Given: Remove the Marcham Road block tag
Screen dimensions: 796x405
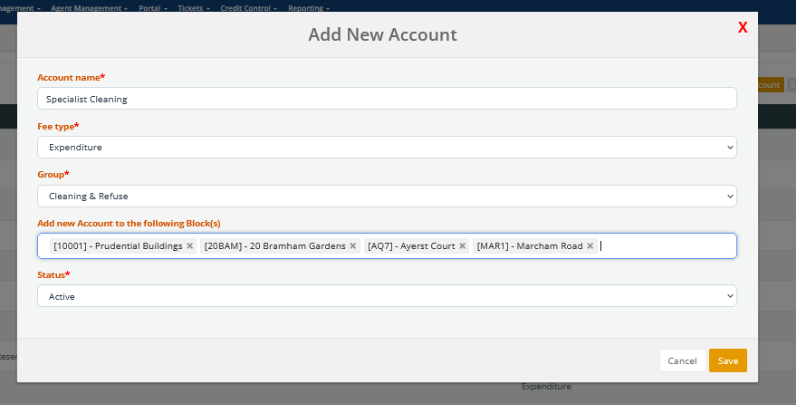Looking at the screenshot, I should [590, 246].
